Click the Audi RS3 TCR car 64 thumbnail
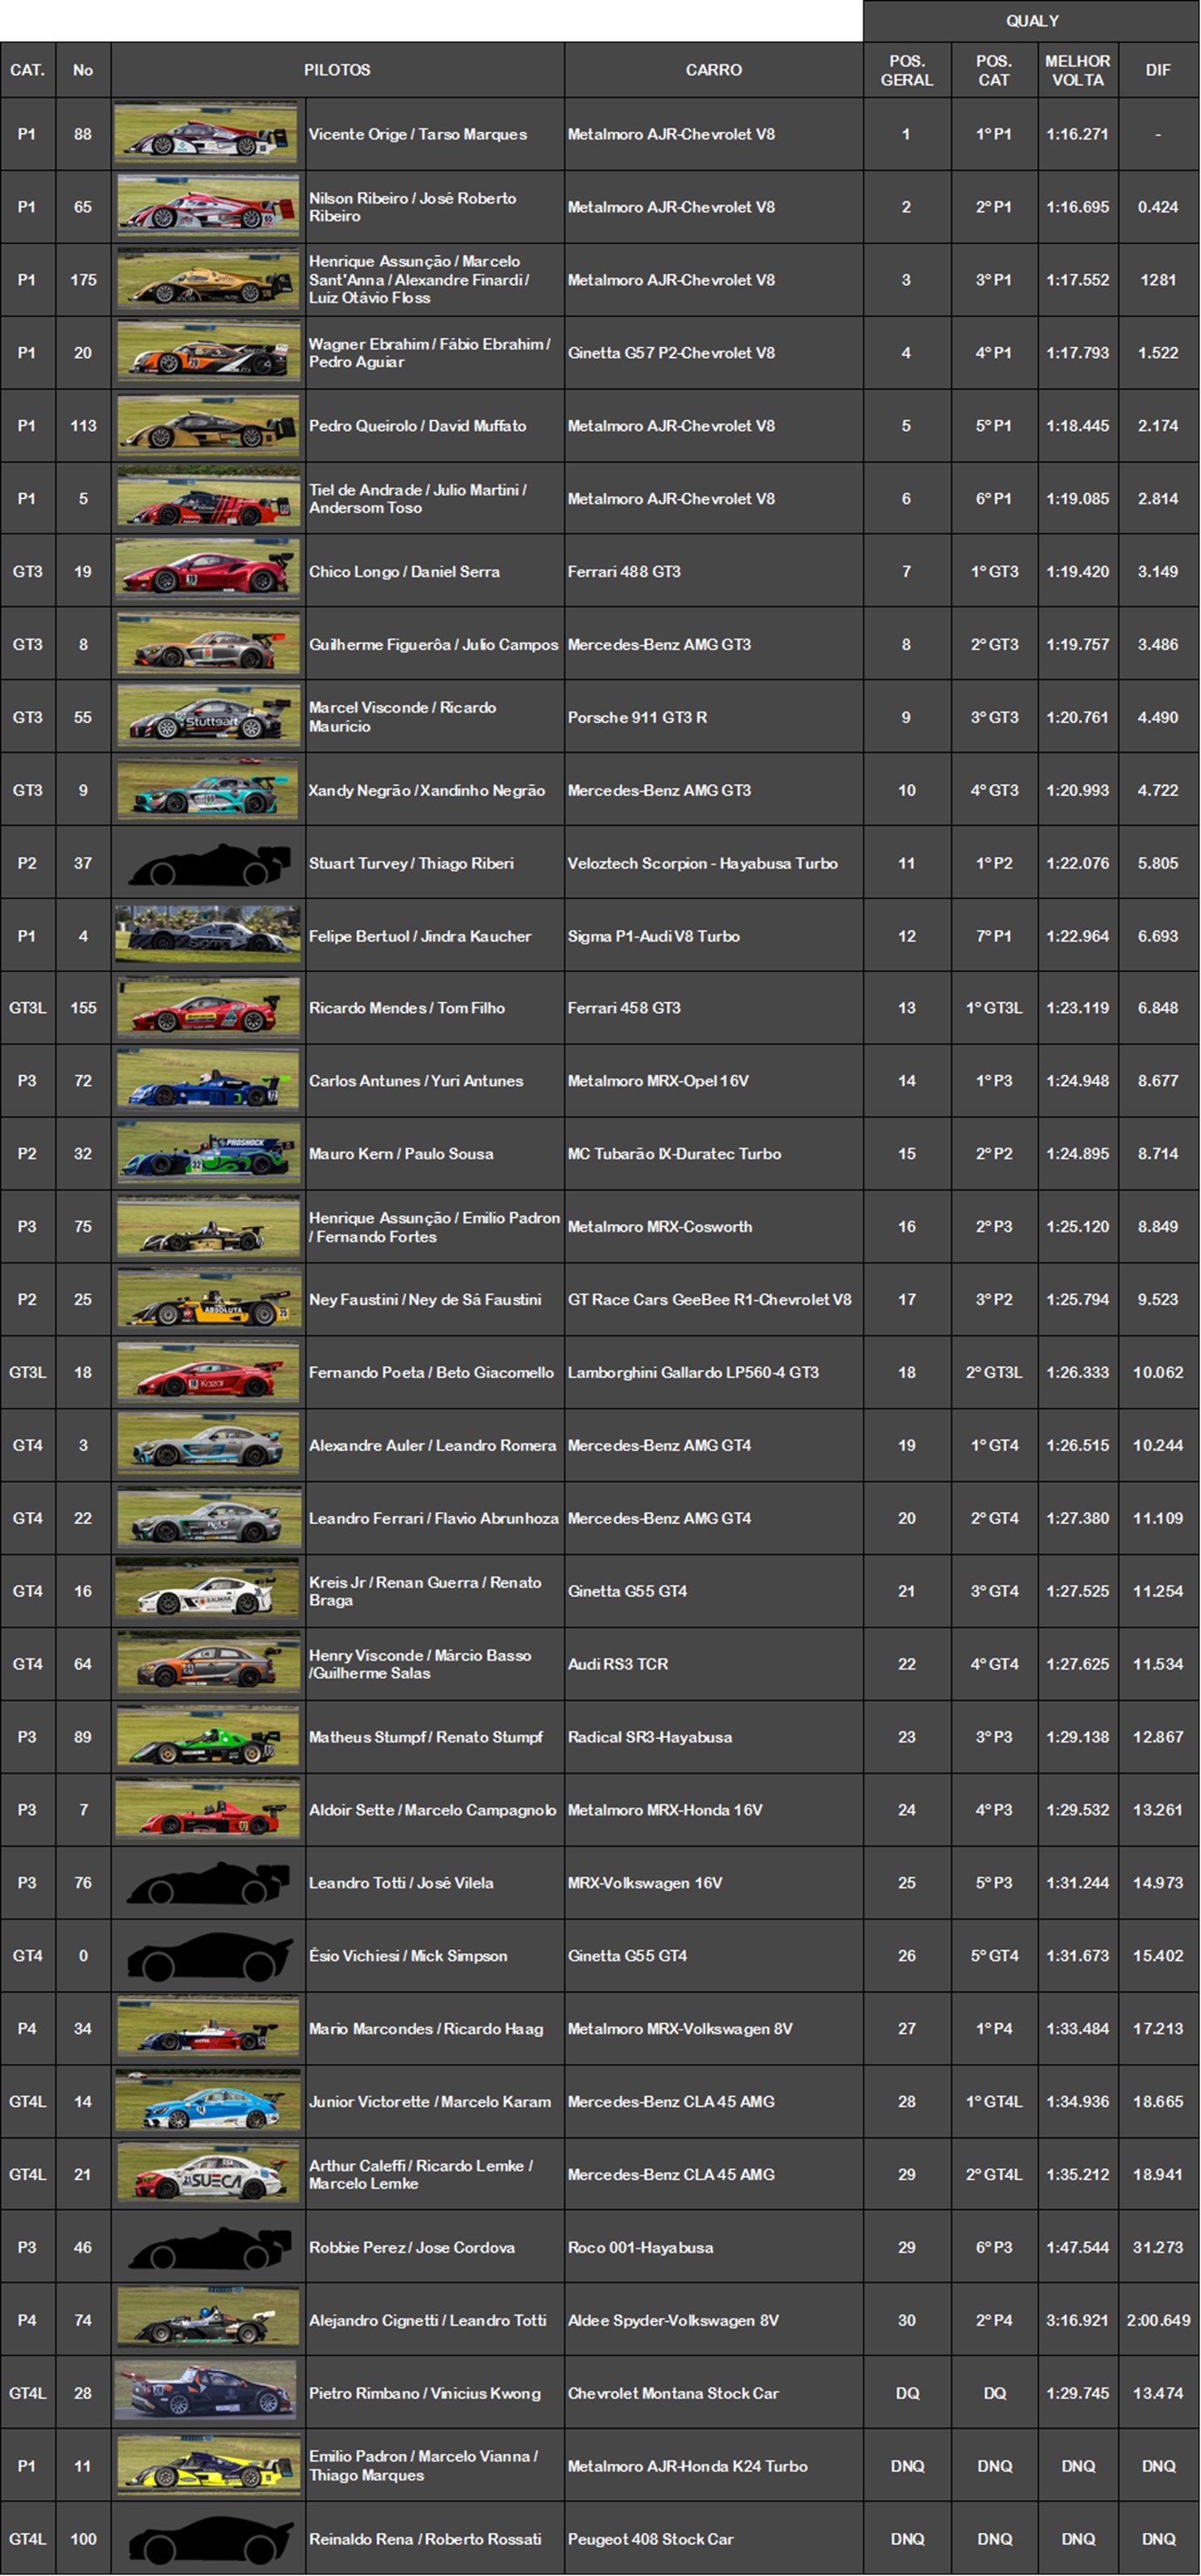This screenshot has height=2576, width=1201. 207,1664
